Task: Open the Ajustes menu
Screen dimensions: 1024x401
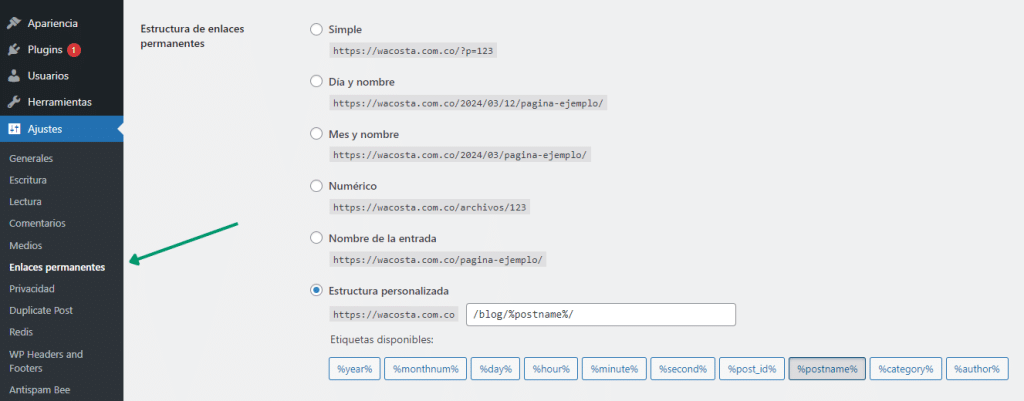Action: click(61, 129)
